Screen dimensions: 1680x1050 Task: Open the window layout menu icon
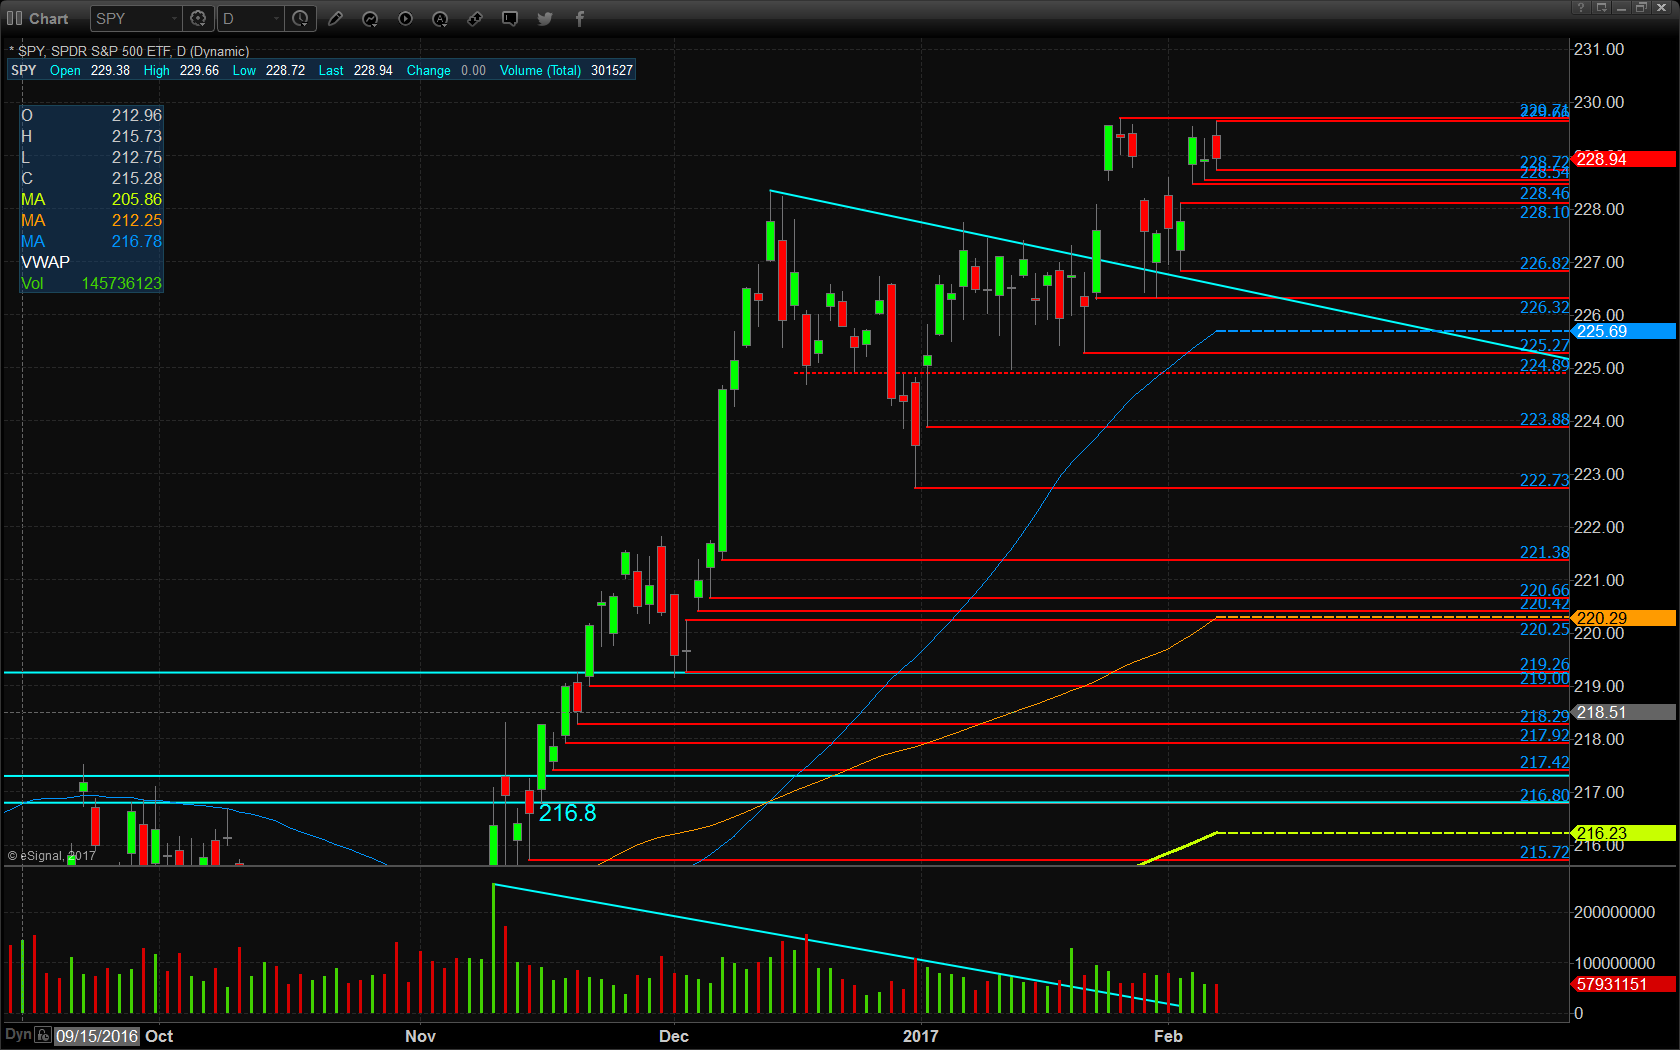coord(1601,8)
